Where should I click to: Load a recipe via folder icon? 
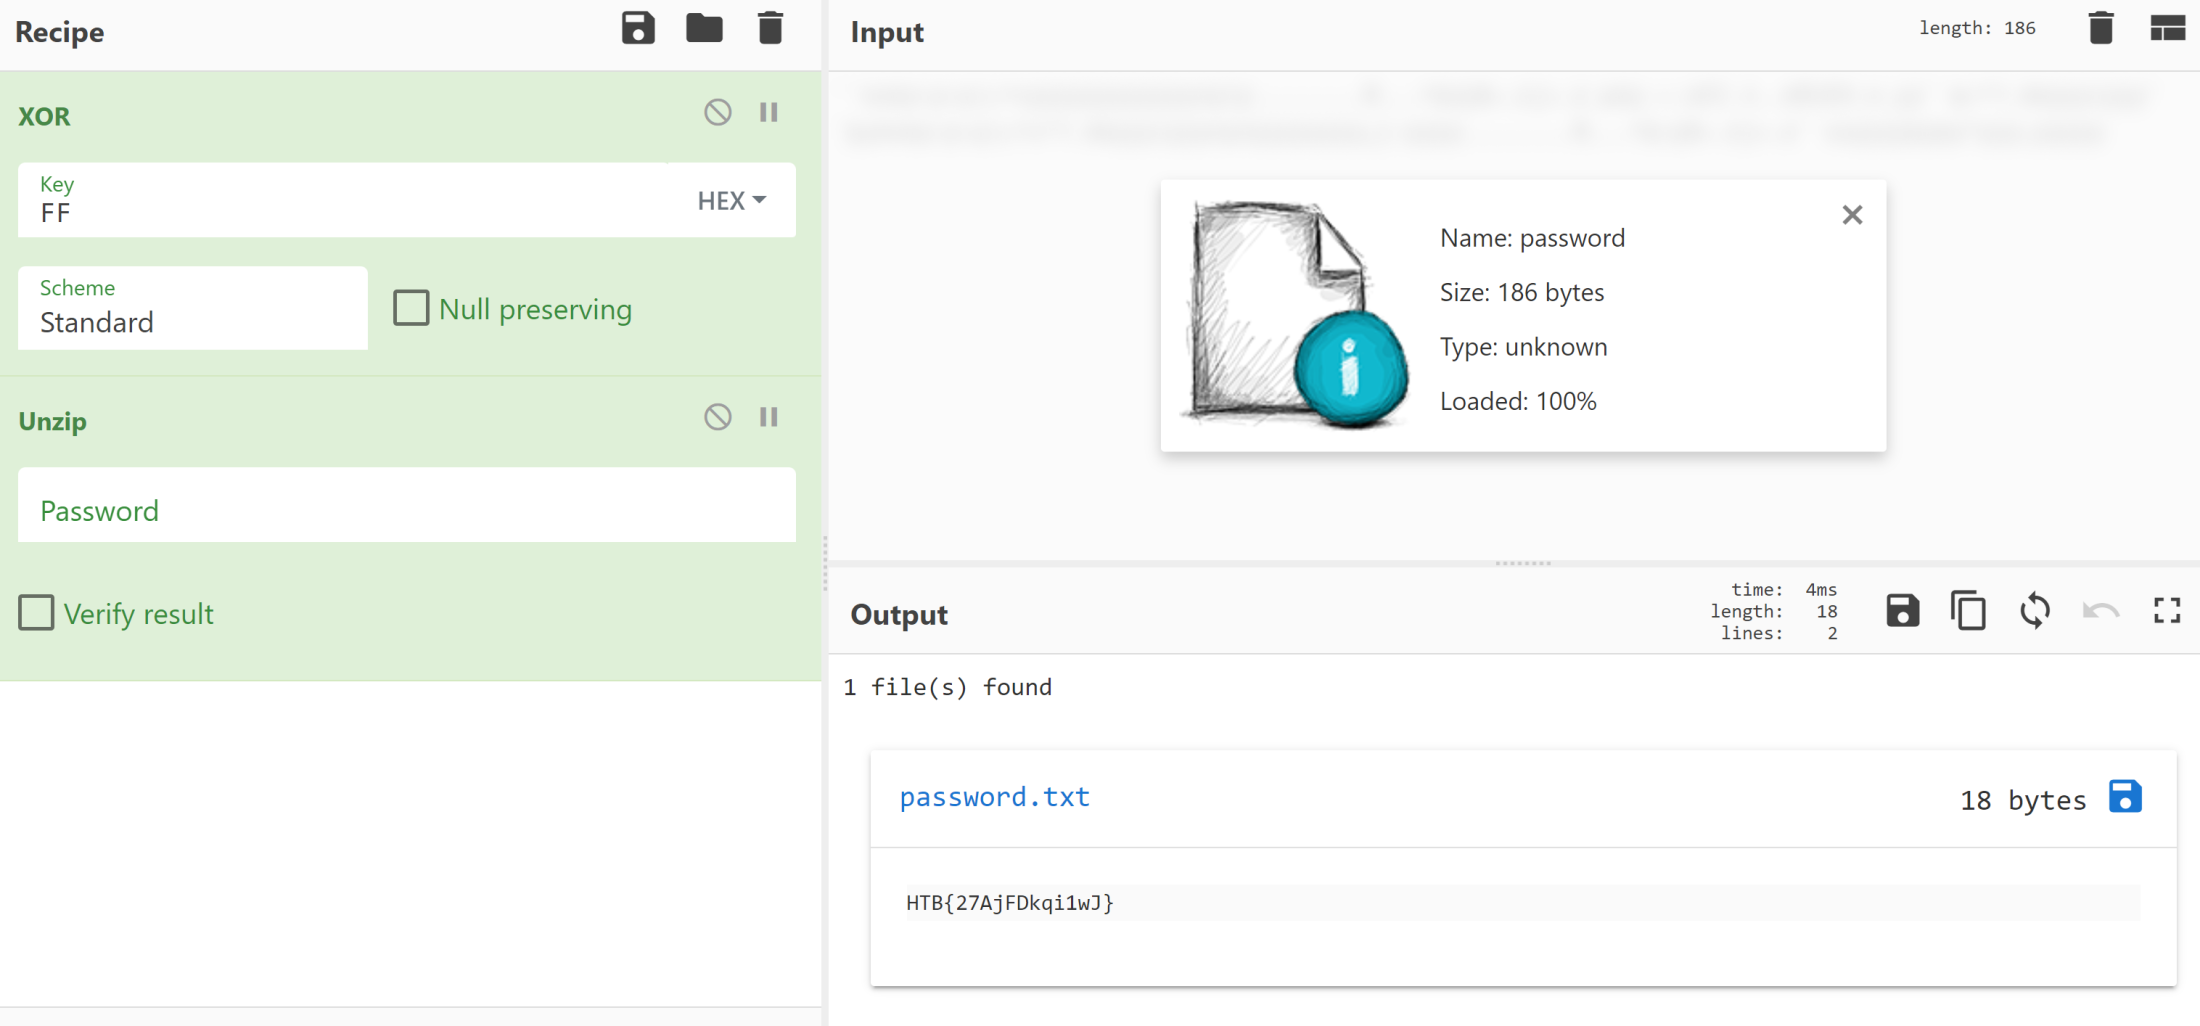704,29
